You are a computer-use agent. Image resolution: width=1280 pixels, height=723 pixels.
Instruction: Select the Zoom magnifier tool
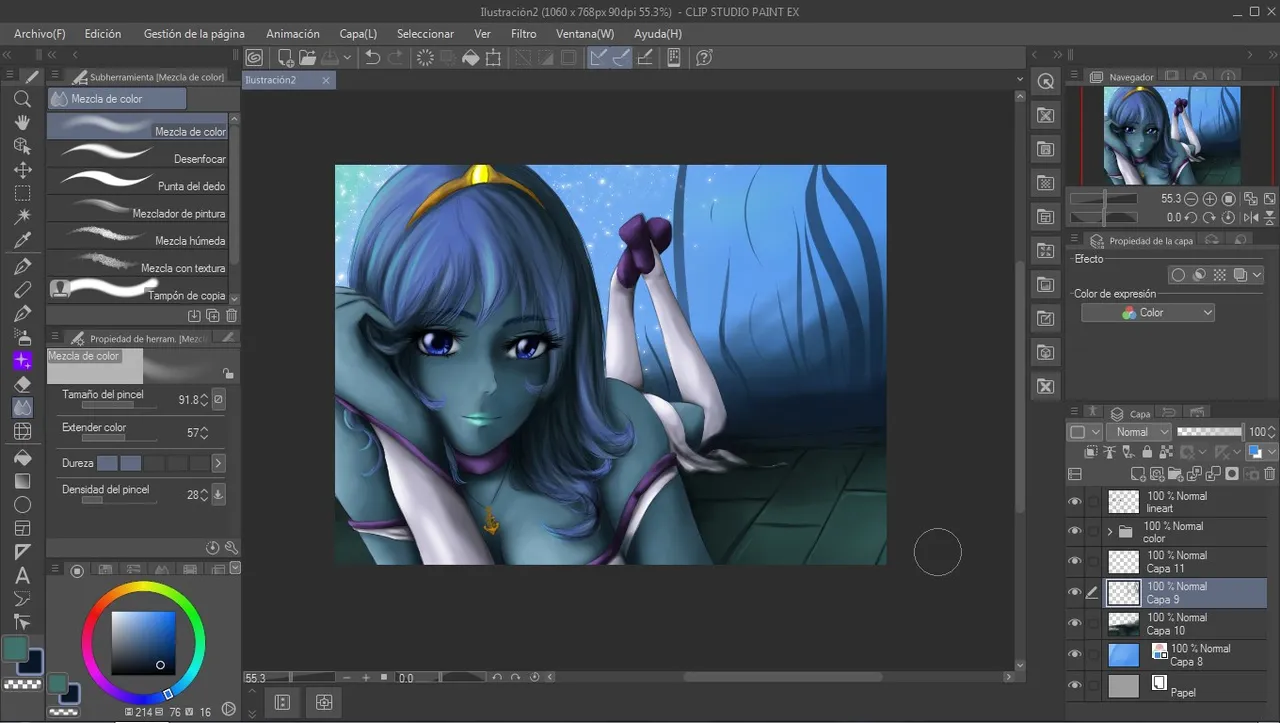[22, 99]
